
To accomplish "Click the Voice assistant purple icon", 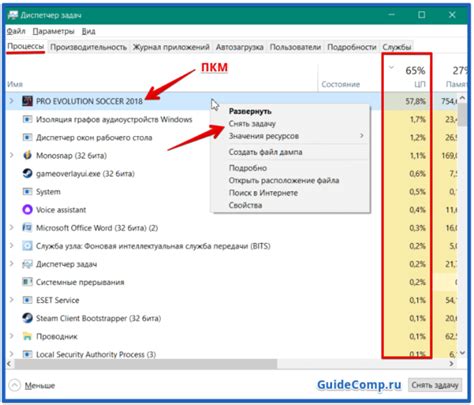I will [27, 210].
